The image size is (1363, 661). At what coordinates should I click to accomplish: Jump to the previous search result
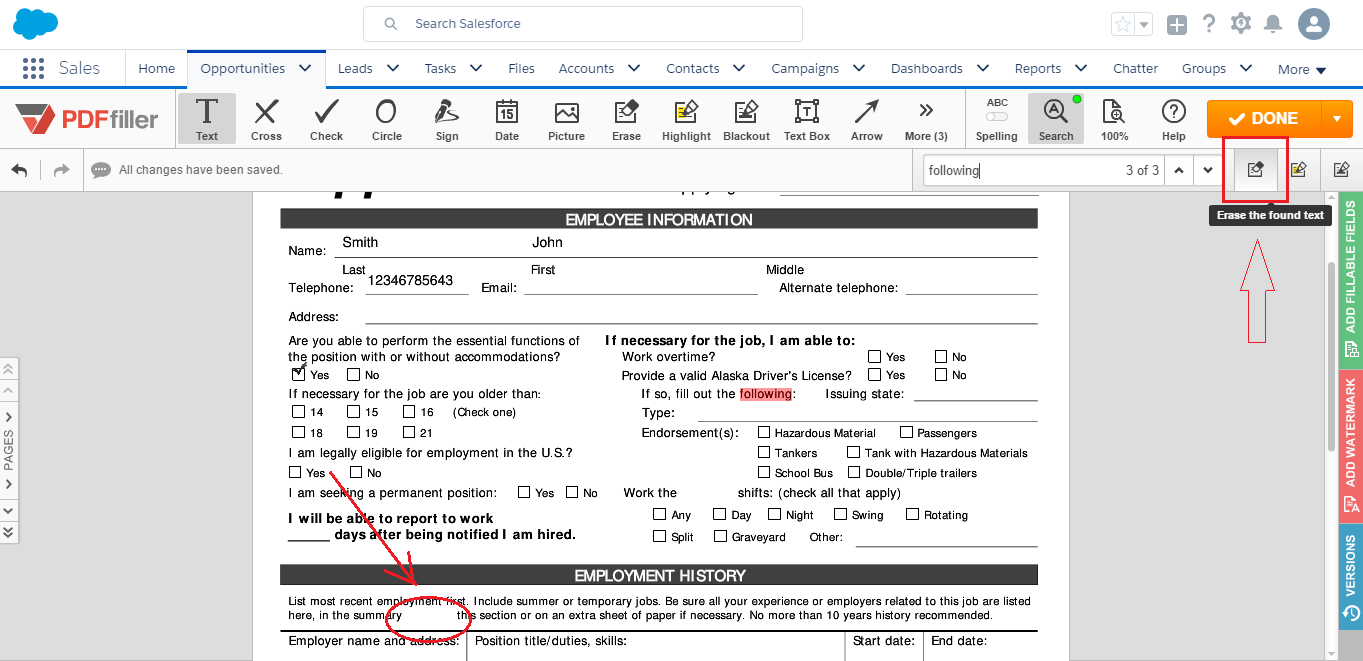(x=1180, y=170)
